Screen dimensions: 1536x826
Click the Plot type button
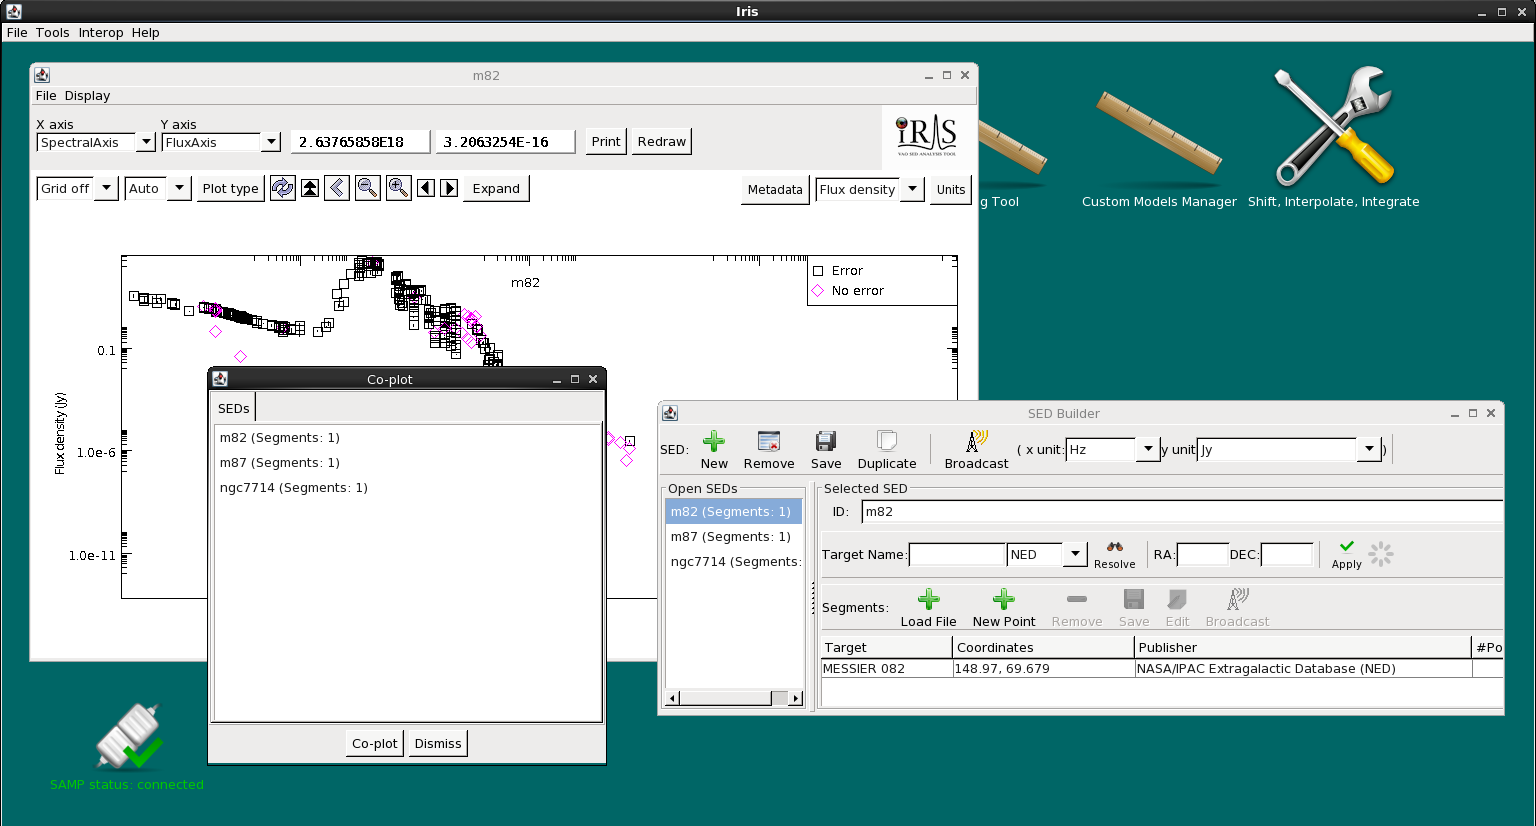pos(231,188)
